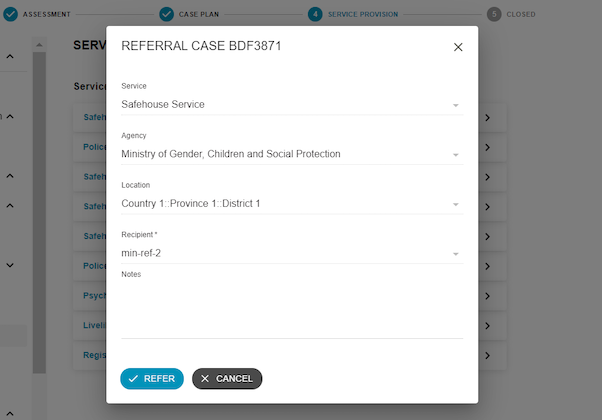Open the Location dropdown

click(292, 203)
